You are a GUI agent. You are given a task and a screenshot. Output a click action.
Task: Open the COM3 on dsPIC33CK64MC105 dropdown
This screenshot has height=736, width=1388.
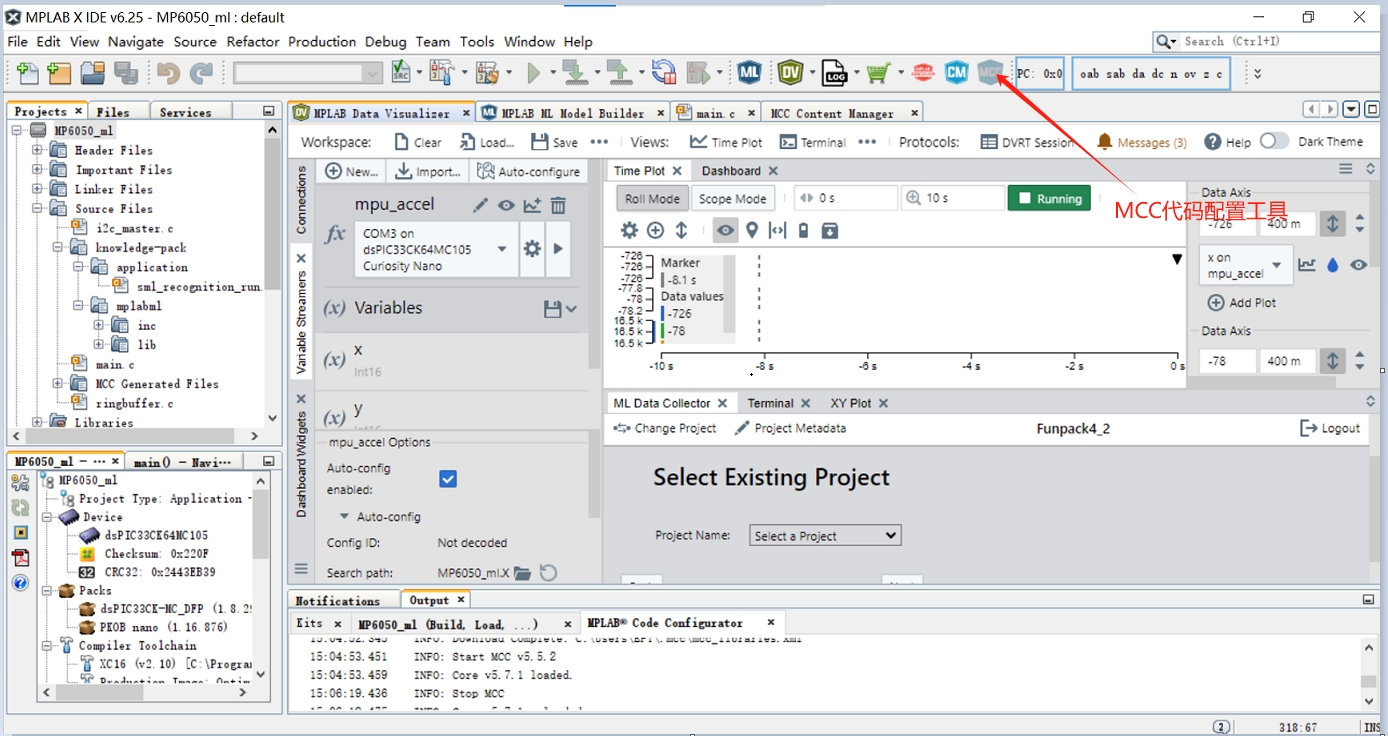coord(436,248)
